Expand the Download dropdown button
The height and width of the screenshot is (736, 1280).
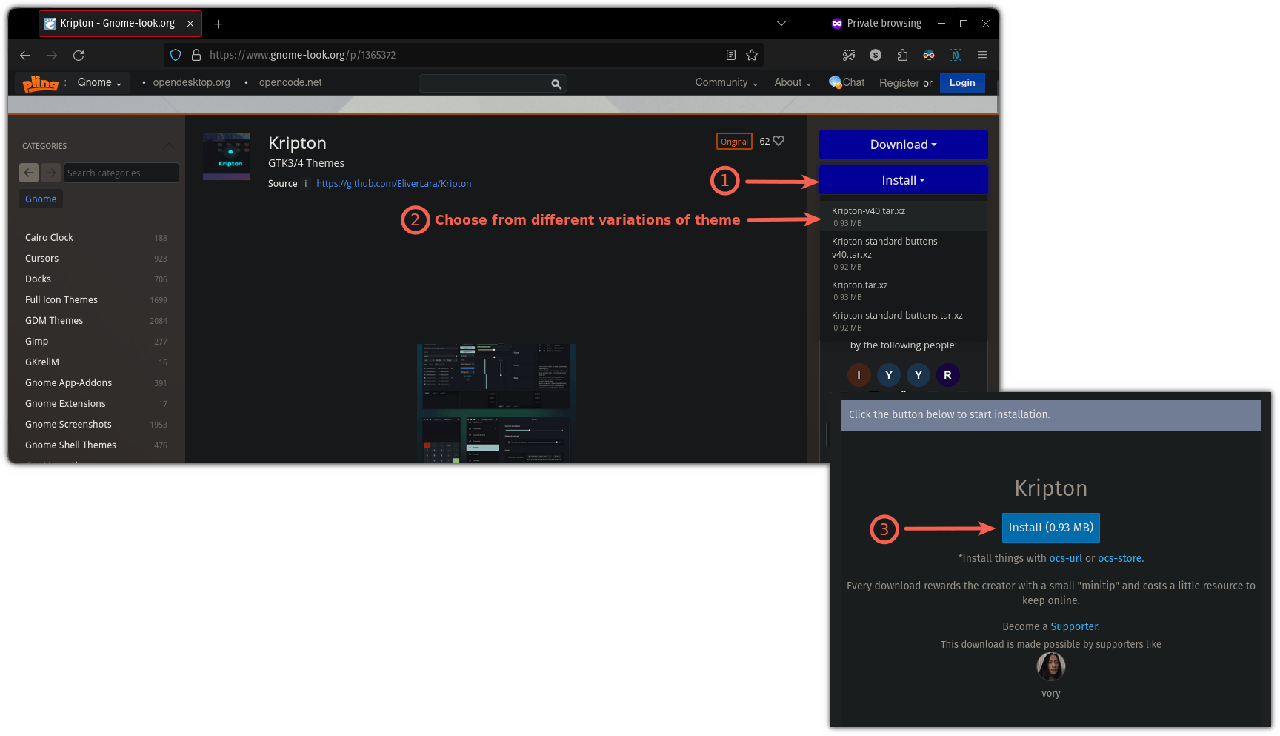click(x=903, y=144)
